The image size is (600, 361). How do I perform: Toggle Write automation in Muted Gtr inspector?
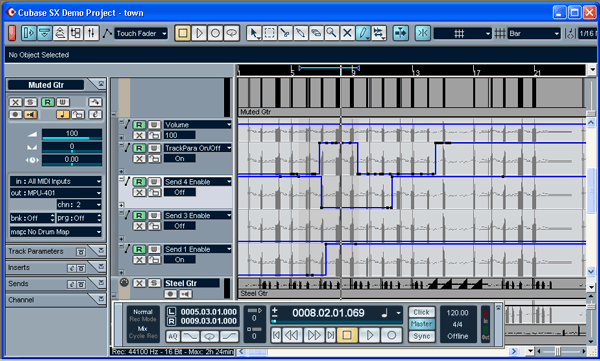63,102
